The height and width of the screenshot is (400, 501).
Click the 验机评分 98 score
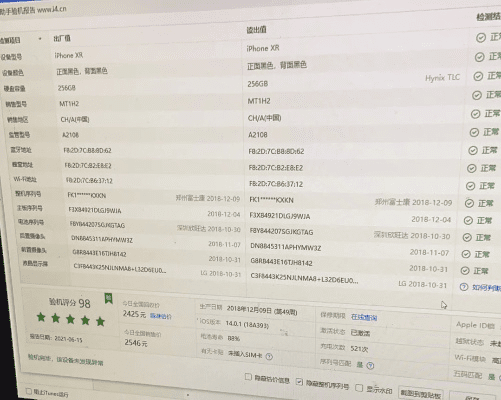[70, 303]
